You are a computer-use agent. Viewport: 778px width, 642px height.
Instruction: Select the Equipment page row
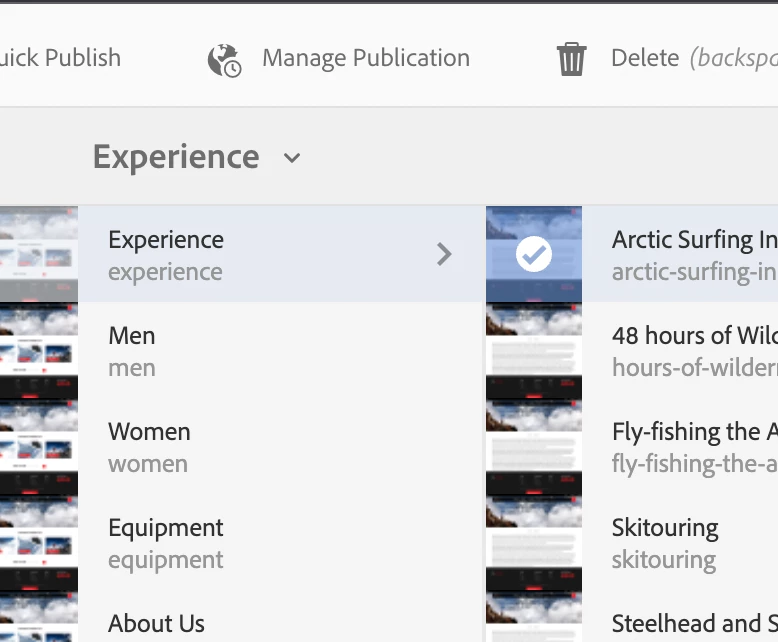[280, 543]
